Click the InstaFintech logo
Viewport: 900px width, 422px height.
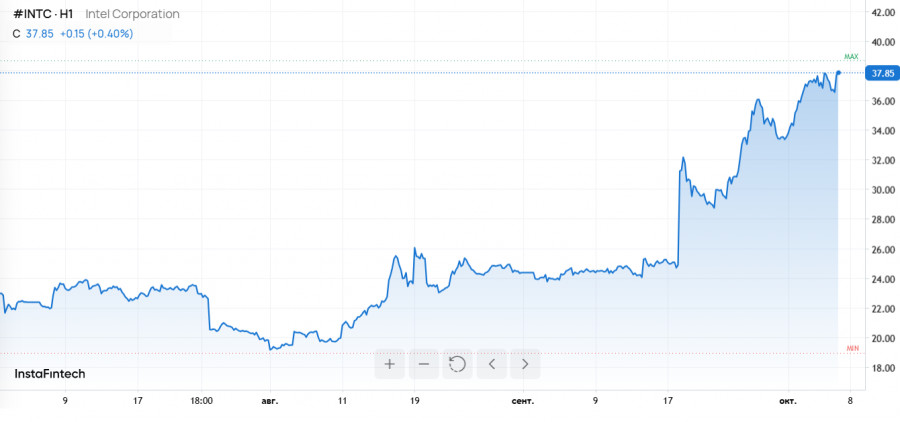click(x=50, y=374)
